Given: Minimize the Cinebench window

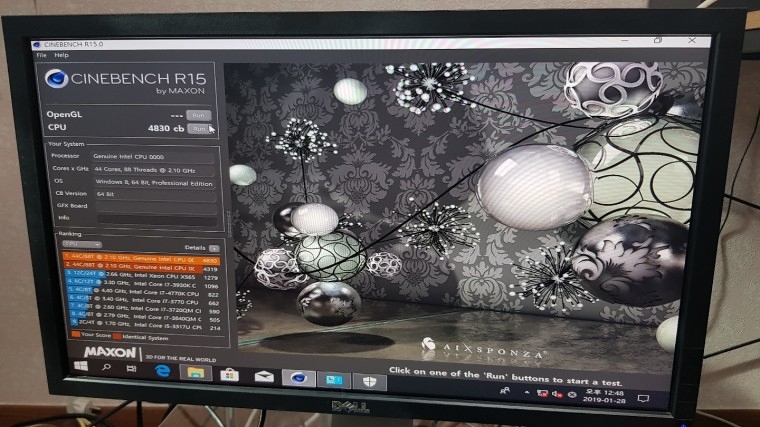Looking at the screenshot, I should click(x=625, y=40).
